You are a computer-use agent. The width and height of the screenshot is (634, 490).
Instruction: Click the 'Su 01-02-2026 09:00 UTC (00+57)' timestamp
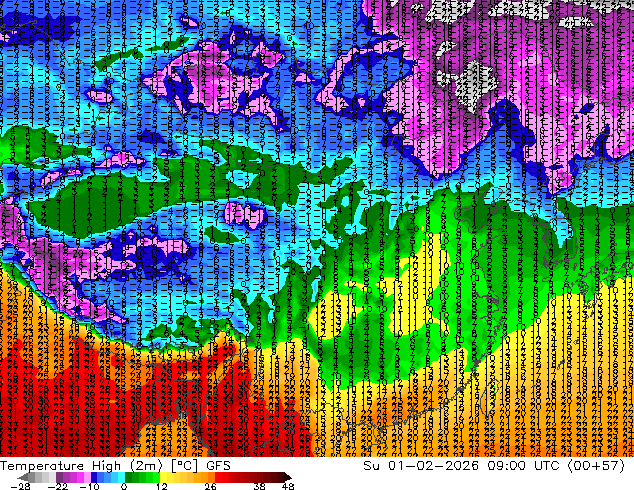[494, 466]
